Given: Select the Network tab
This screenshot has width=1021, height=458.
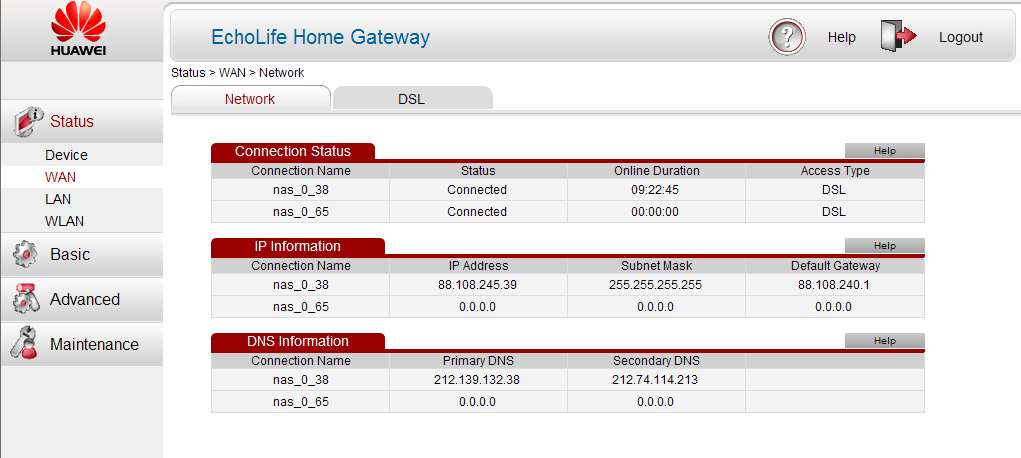Looking at the screenshot, I should coord(250,99).
